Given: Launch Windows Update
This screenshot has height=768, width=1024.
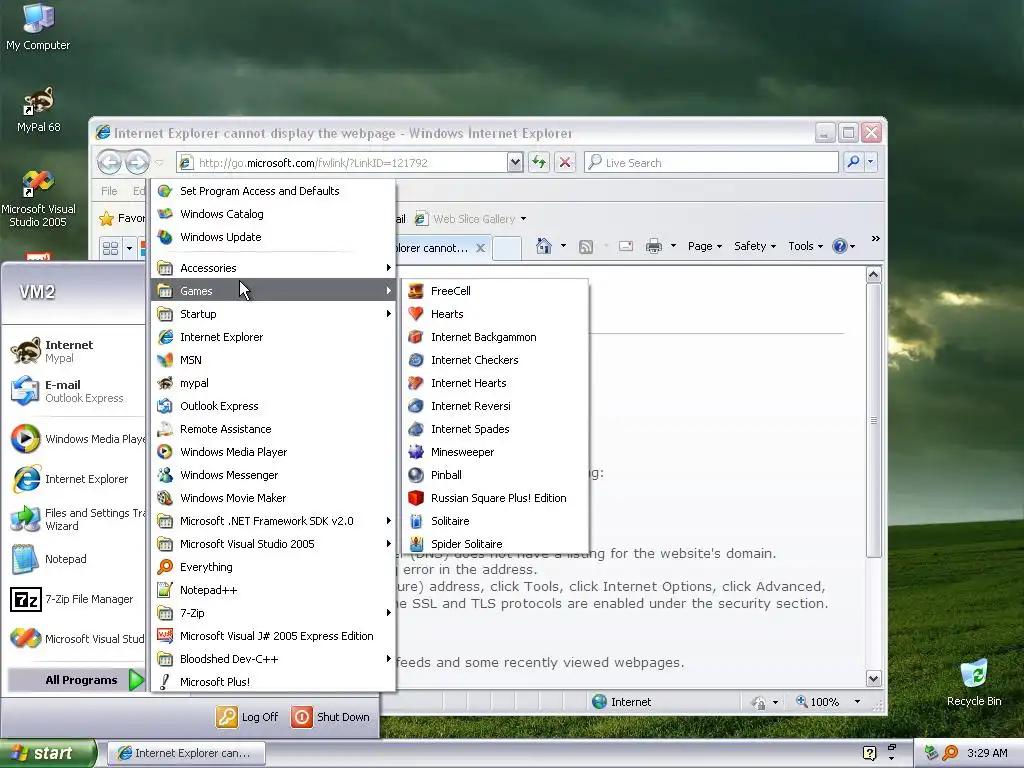Looking at the screenshot, I should [x=273, y=237].
